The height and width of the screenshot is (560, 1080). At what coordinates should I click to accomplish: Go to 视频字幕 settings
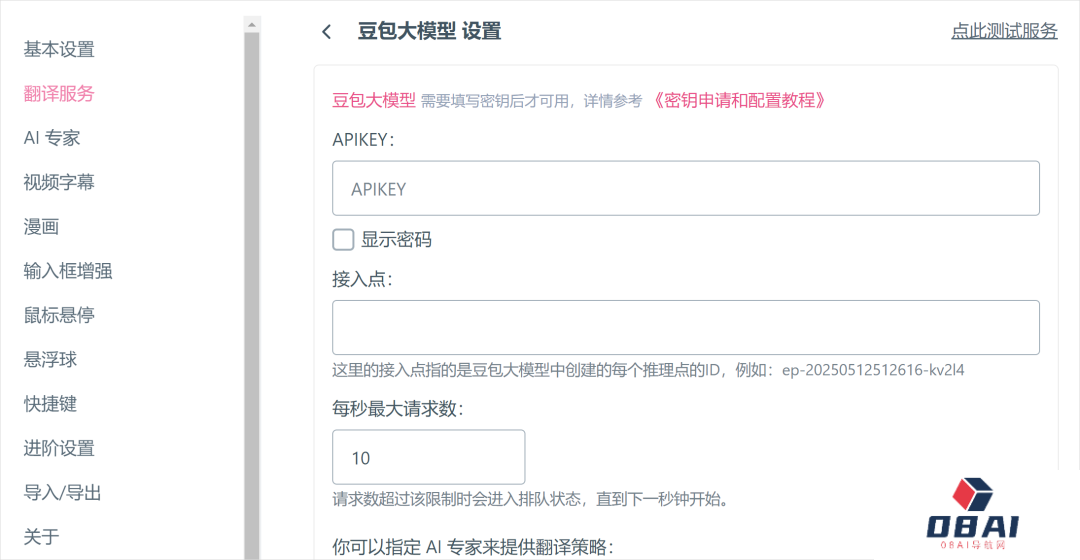pyautogui.click(x=59, y=182)
